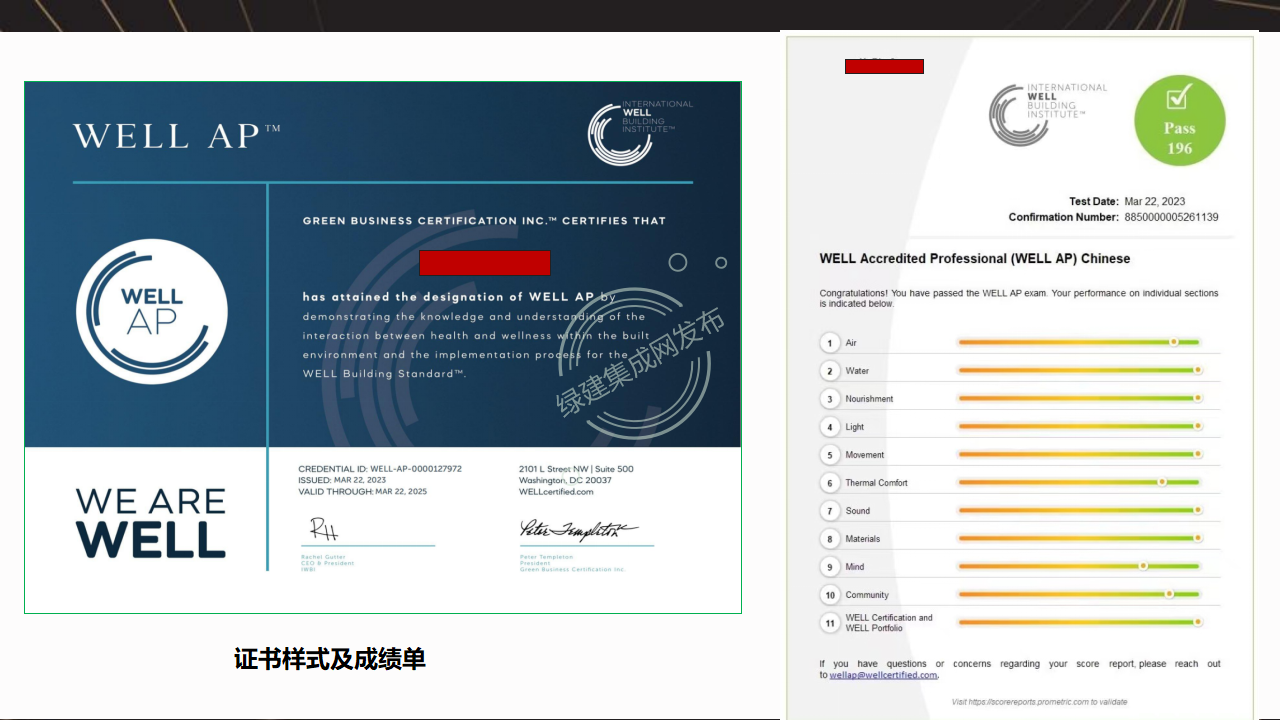
Task: Click the "Nourishment" section label
Action: [x=869, y=399]
